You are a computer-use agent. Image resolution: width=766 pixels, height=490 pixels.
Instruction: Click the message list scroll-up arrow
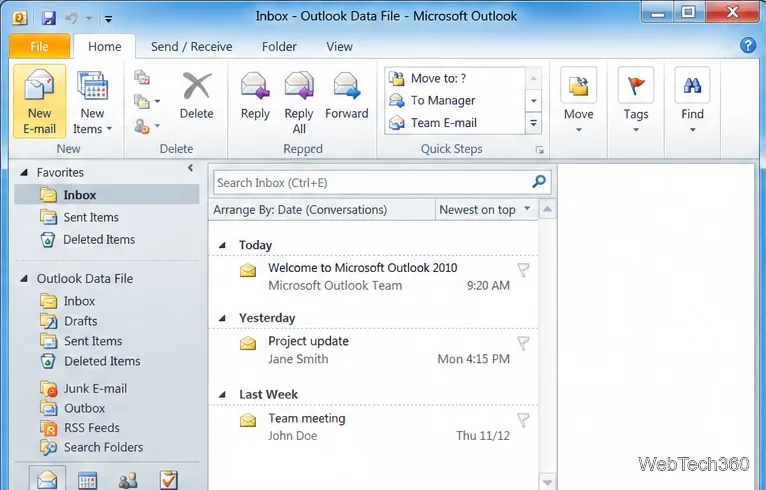pyautogui.click(x=547, y=210)
